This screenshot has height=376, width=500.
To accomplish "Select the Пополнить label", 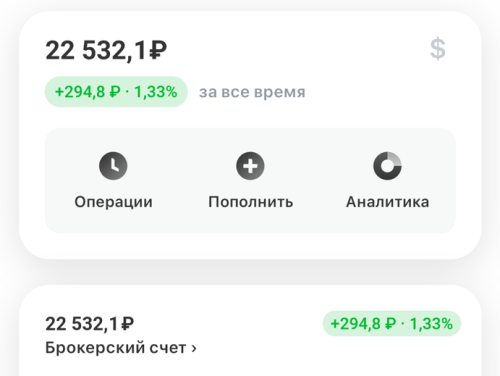I will click(251, 202).
